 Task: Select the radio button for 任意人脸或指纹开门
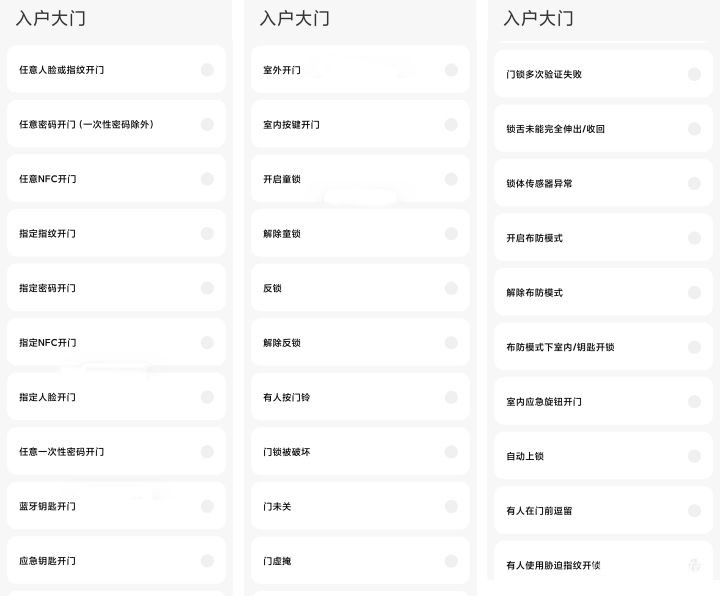tap(207, 70)
